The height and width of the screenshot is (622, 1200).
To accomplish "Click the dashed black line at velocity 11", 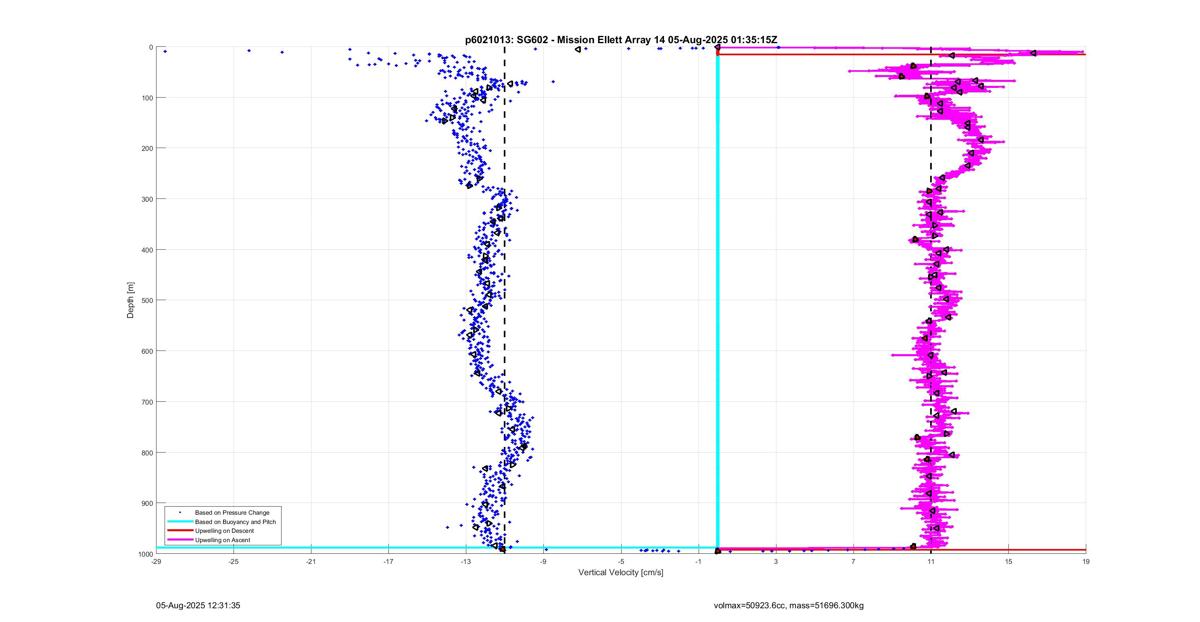I will 931,300.
